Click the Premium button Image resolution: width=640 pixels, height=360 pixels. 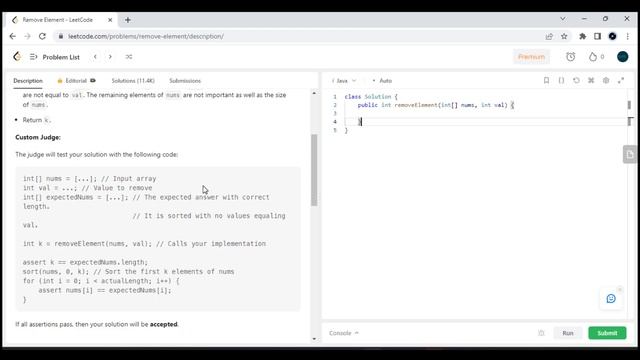point(531,57)
